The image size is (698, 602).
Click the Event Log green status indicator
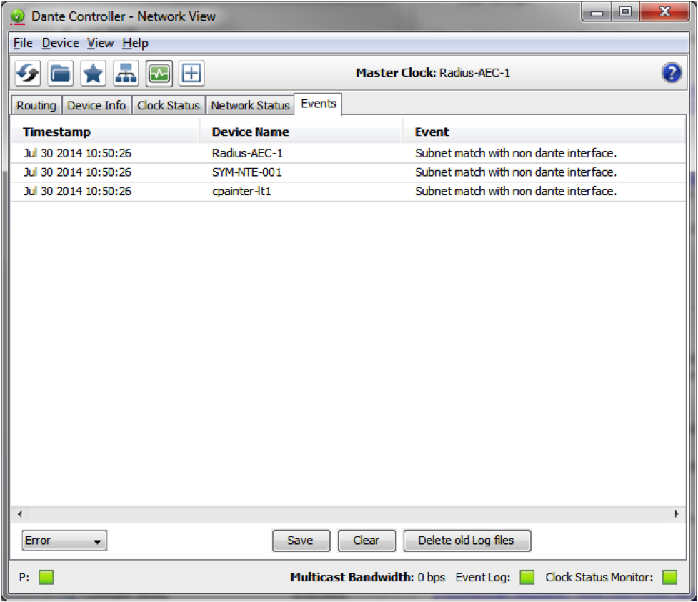(527, 577)
